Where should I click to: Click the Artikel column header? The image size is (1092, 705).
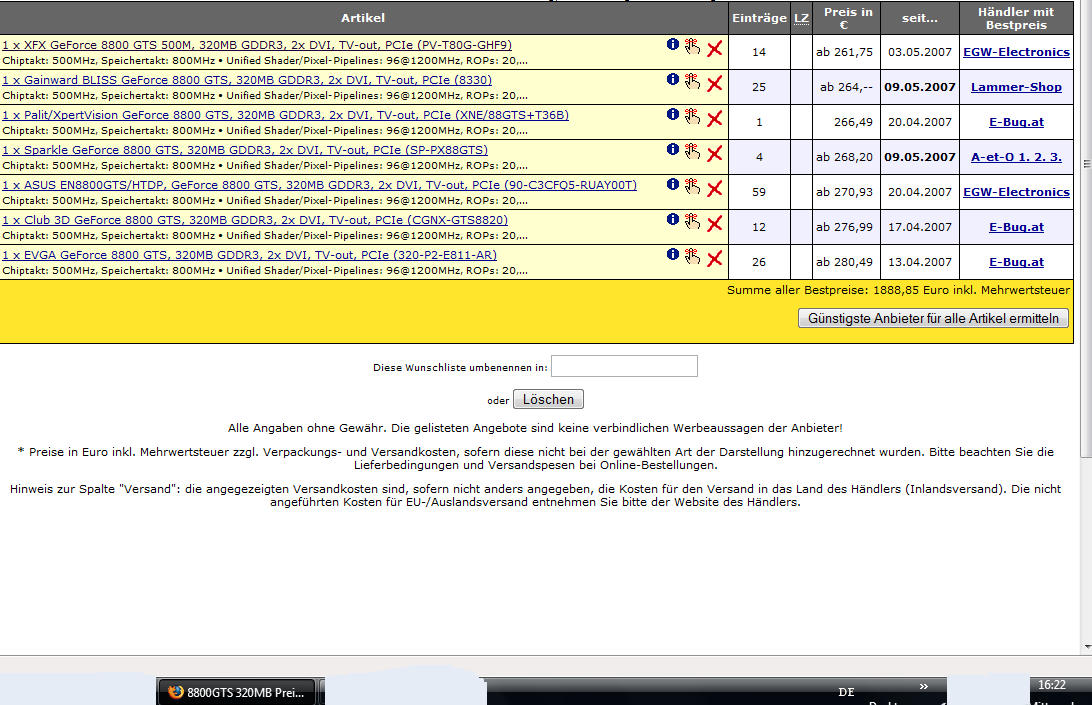click(363, 18)
